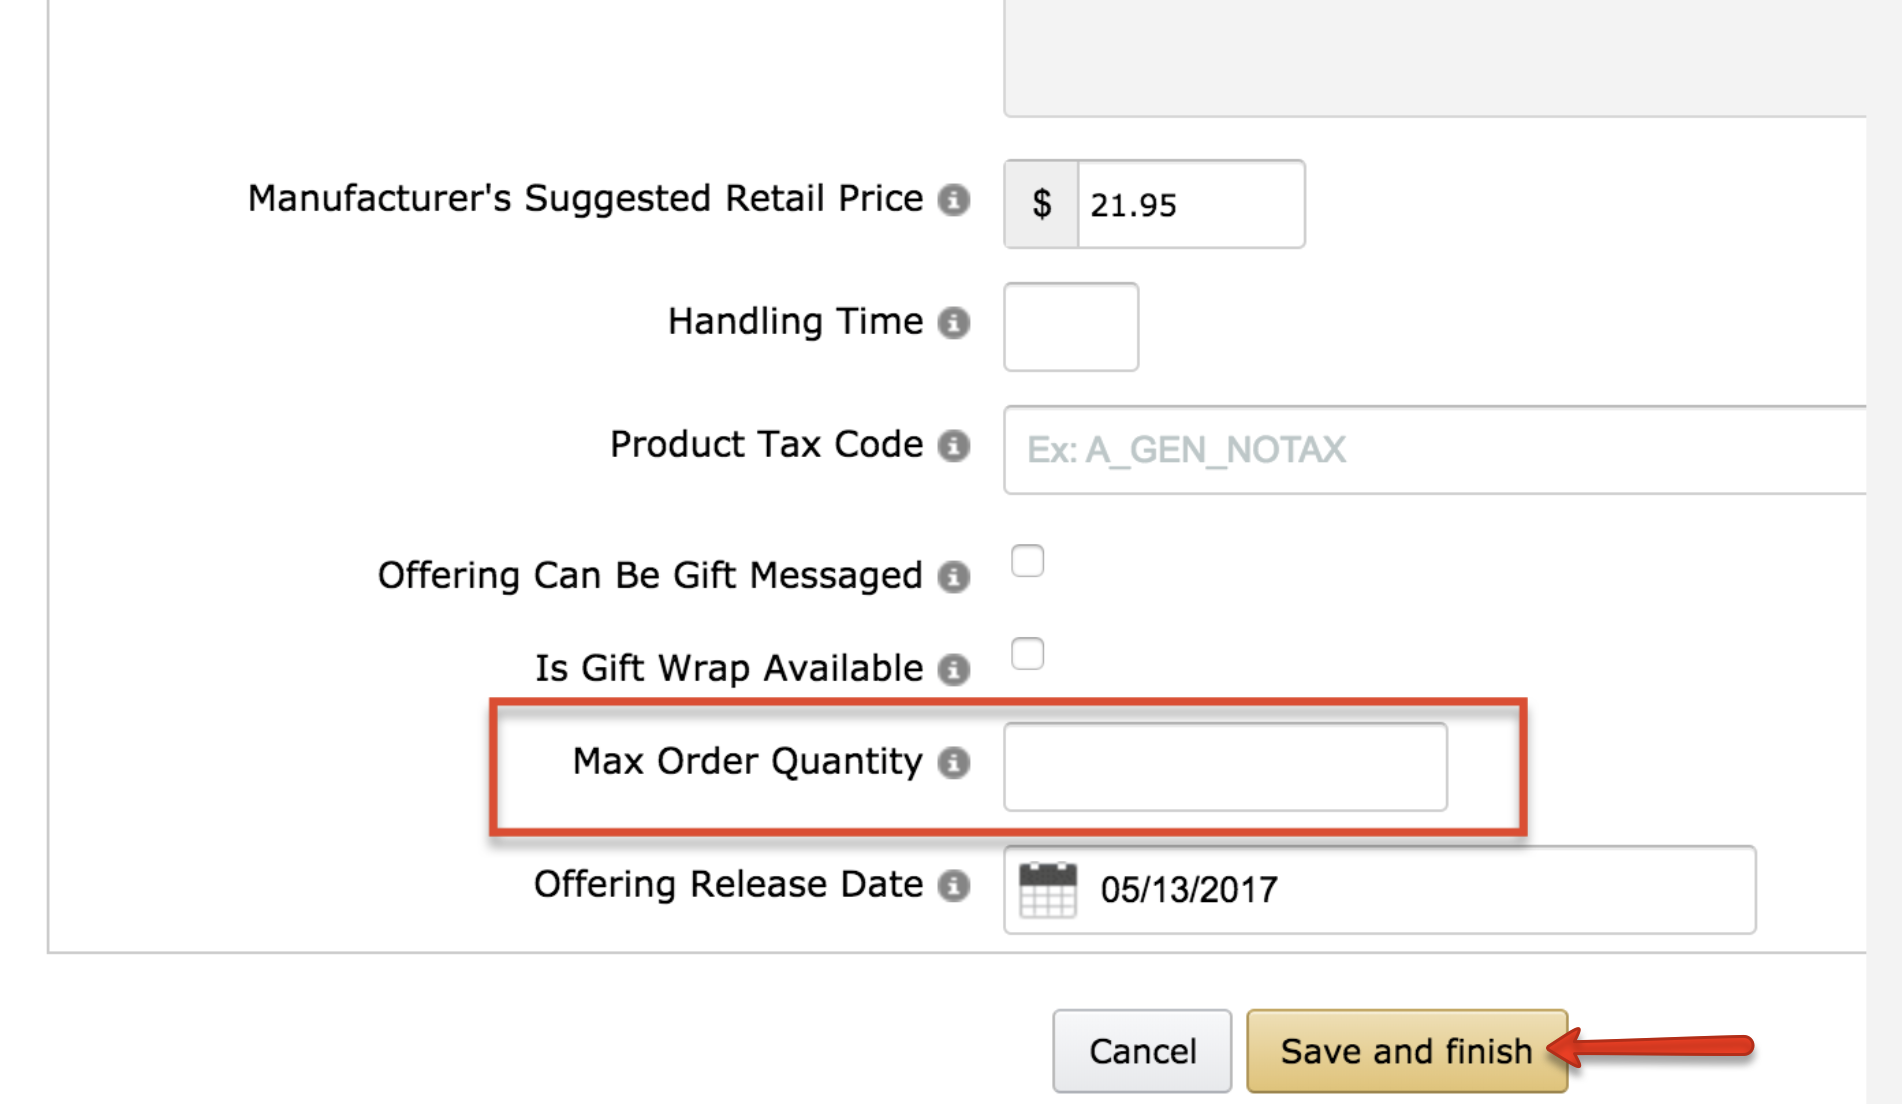Click the large gray text area at top

[1435, 55]
